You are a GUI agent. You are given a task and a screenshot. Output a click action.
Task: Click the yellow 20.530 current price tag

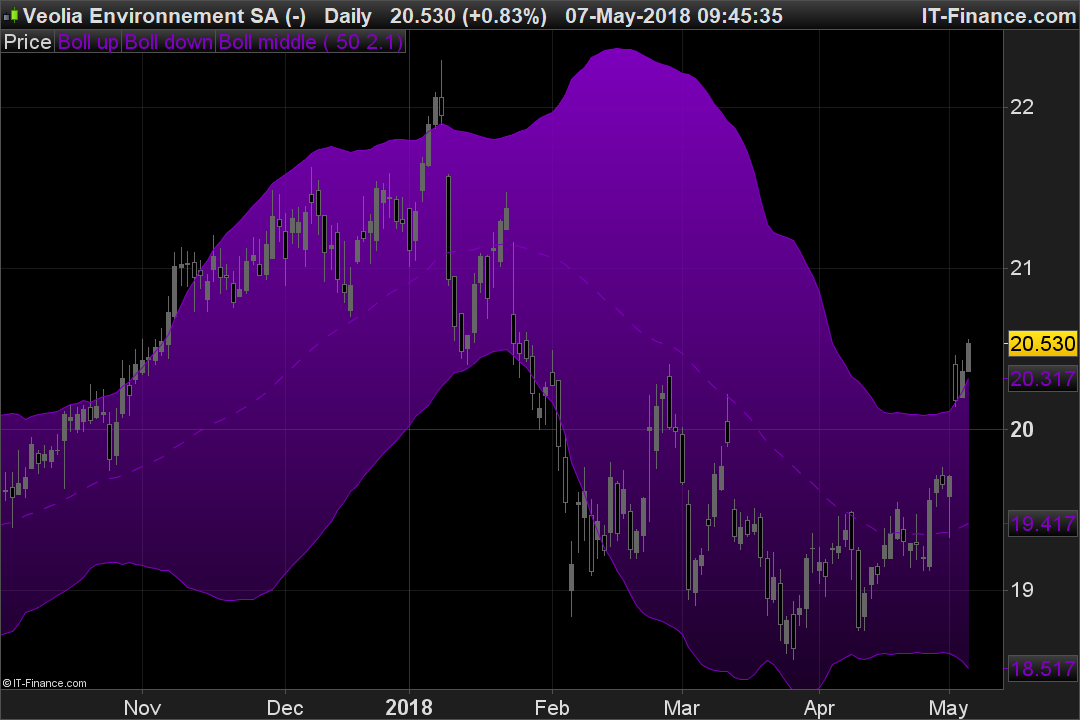point(1043,343)
